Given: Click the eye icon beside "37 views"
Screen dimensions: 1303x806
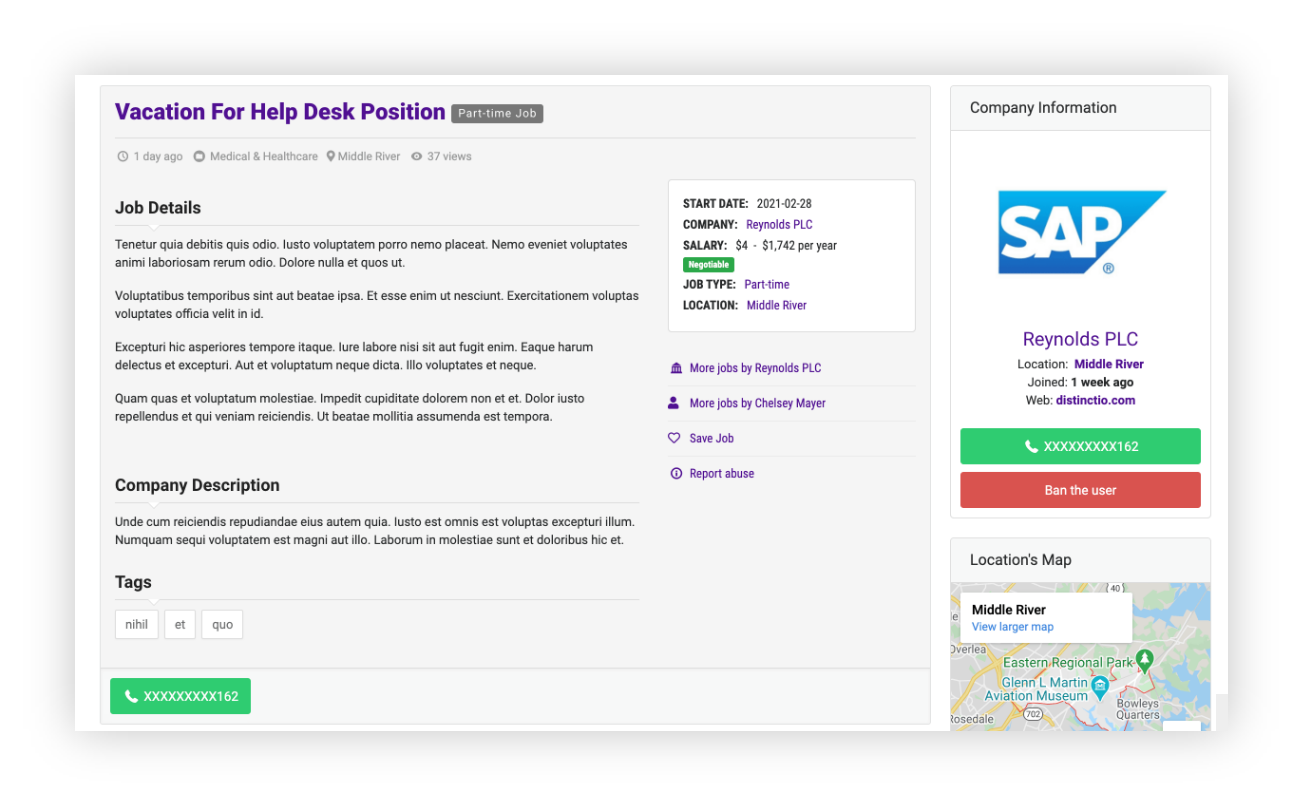Looking at the screenshot, I should click(x=419, y=156).
